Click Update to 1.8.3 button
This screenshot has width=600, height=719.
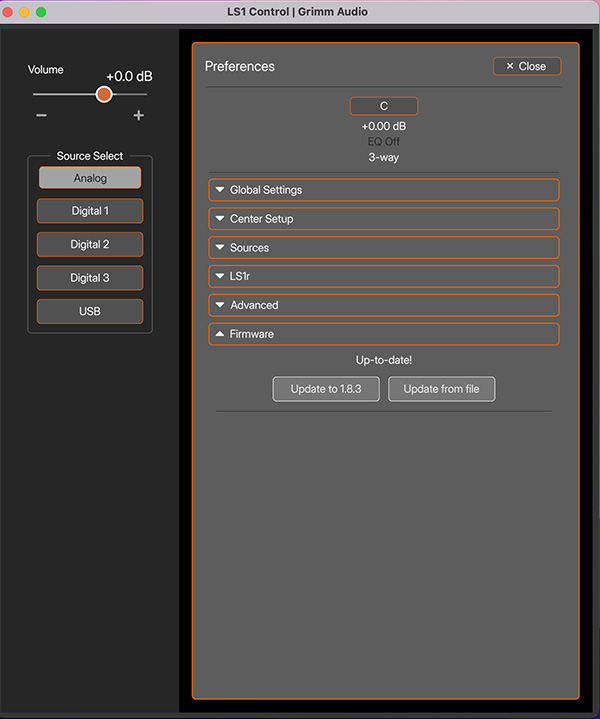(326, 389)
